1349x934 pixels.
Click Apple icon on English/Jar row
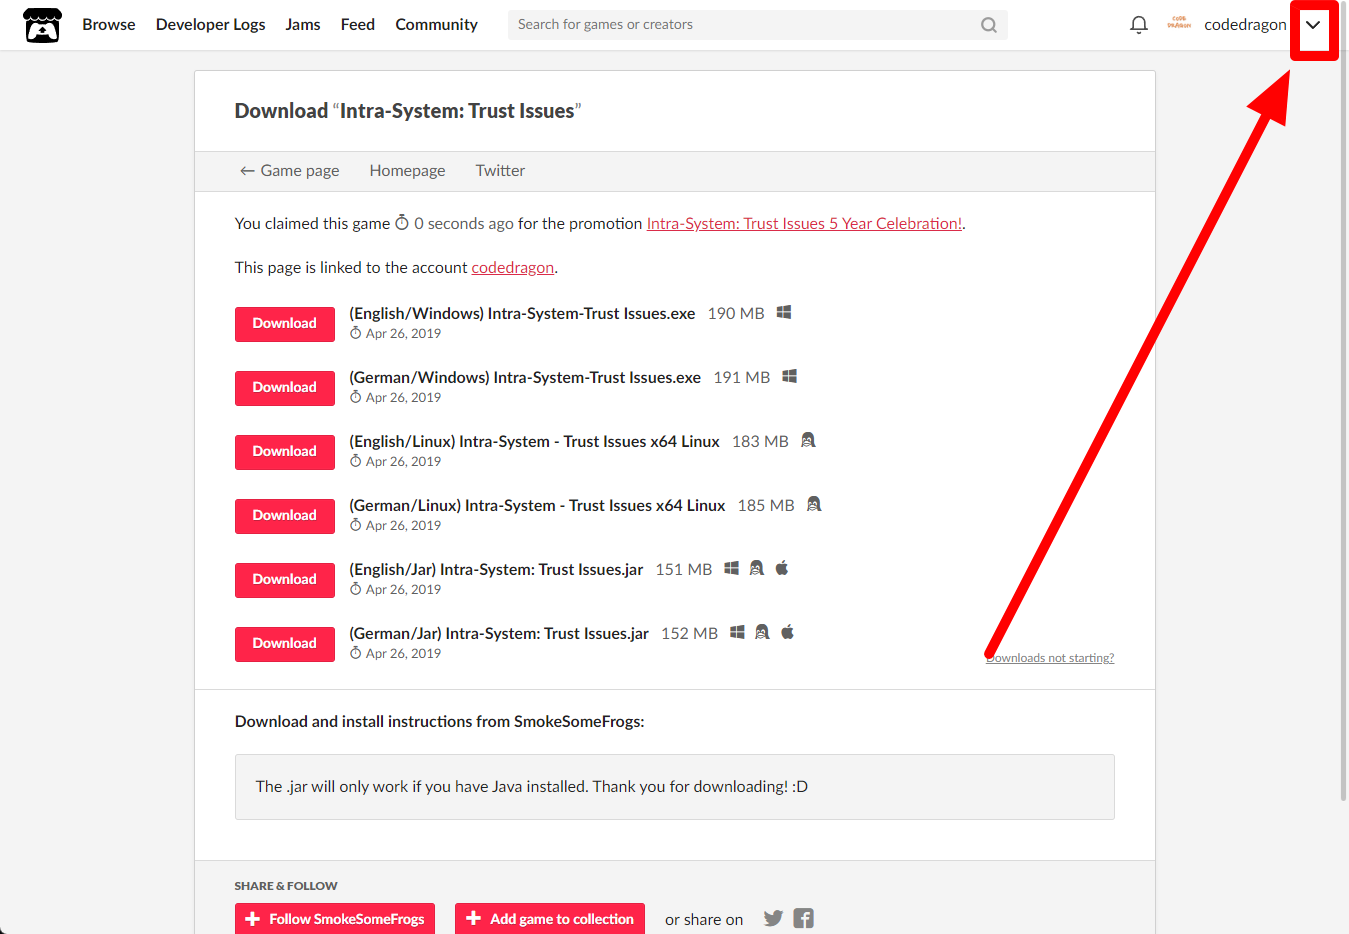[x=782, y=568]
